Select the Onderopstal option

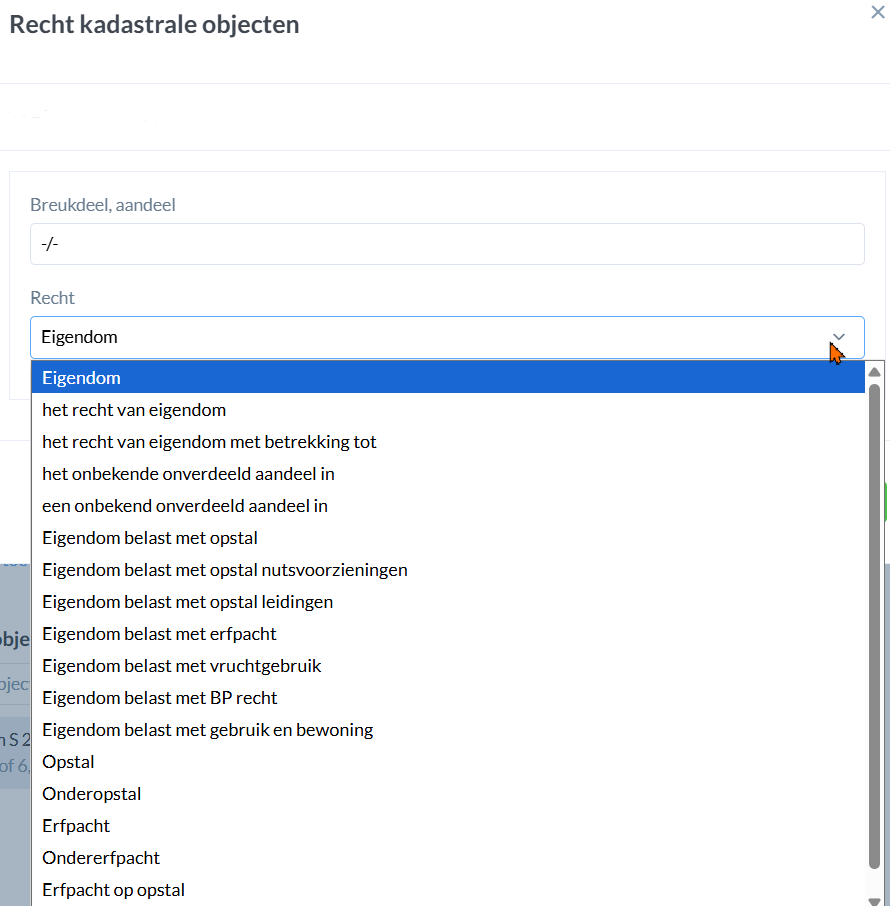coord(92,794)
